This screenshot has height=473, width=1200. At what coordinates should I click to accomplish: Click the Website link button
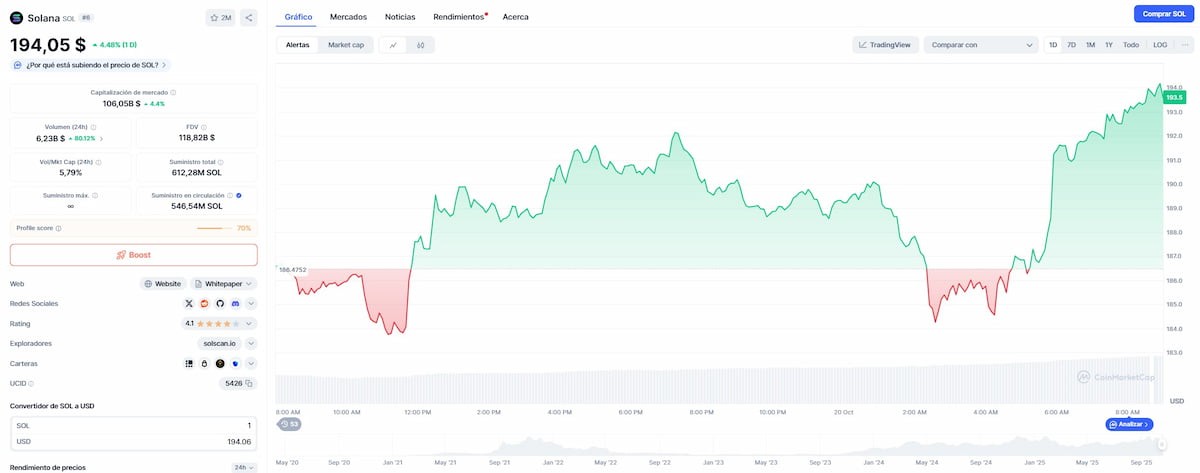pos(163,284)
